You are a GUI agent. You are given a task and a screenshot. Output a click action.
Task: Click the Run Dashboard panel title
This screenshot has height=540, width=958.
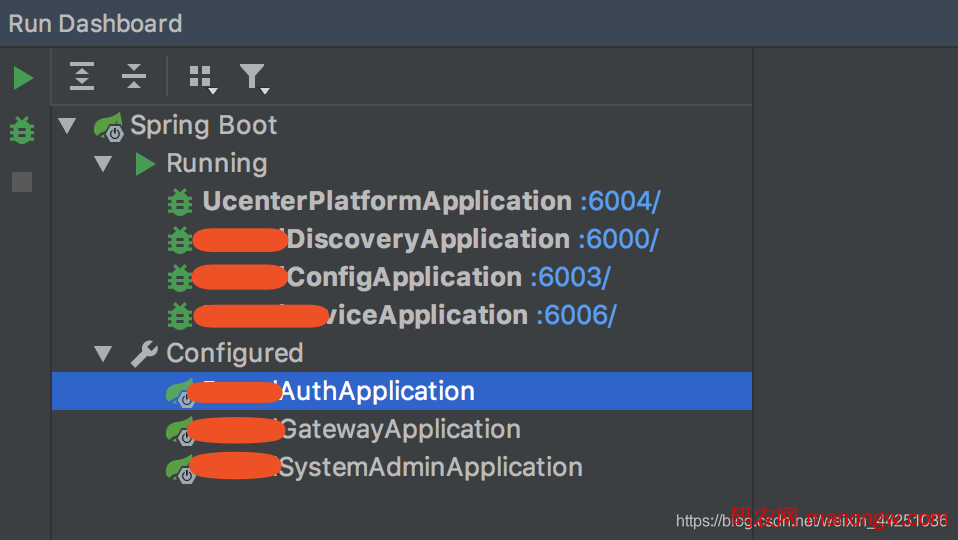(95, 23)
